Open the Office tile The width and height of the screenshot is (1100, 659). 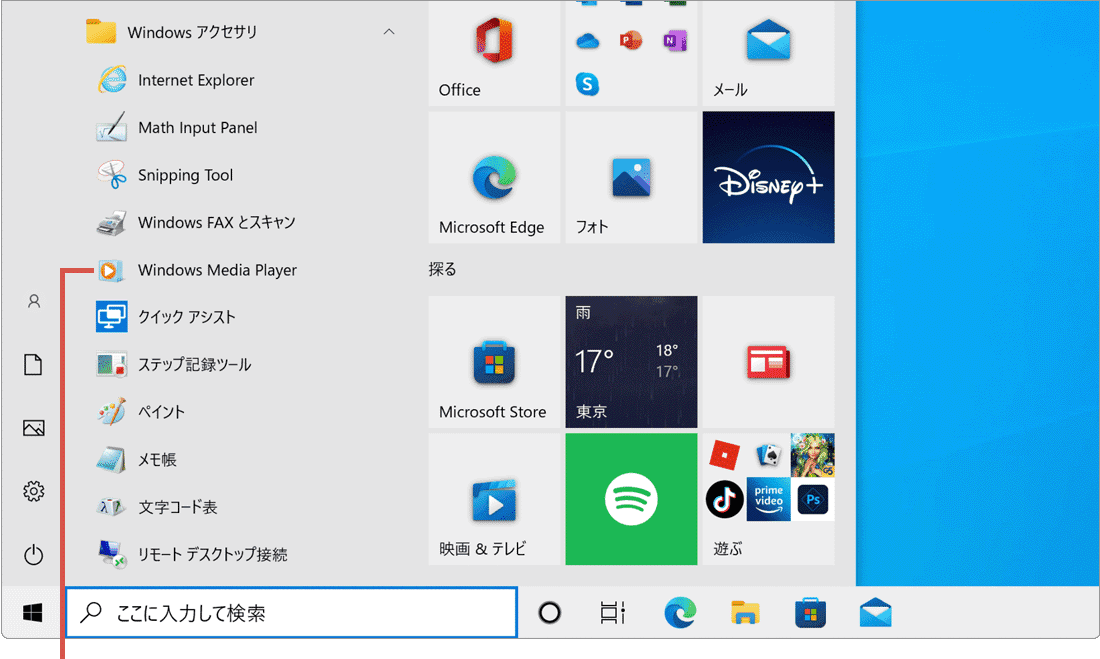point(494,52)
